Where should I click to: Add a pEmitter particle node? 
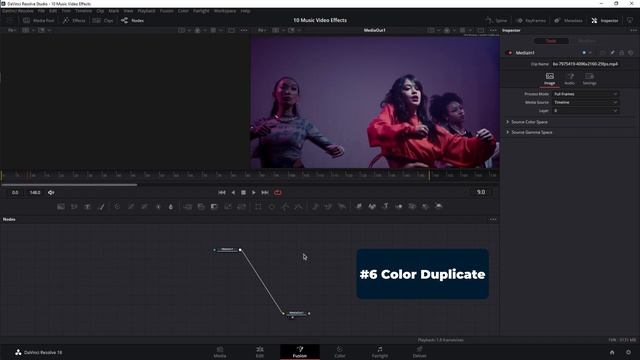click(x=315, y=207)
